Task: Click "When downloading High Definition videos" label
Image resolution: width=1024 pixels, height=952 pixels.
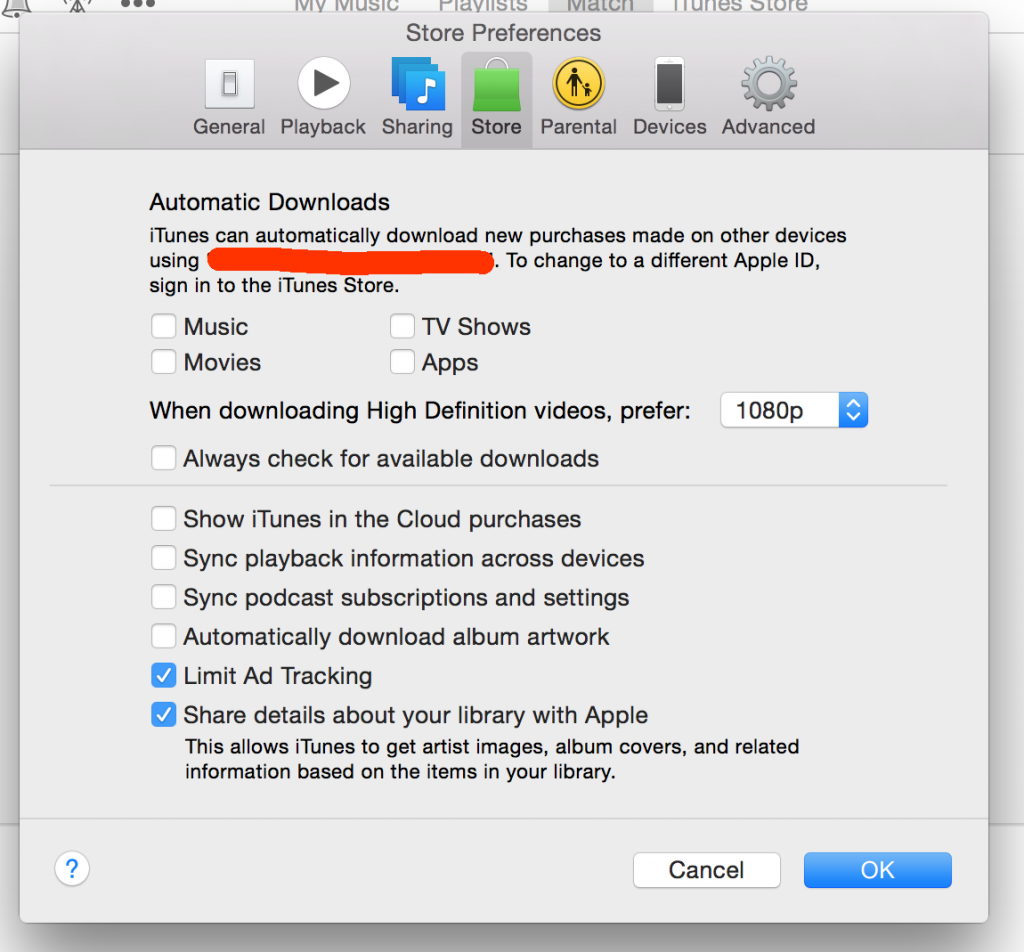Action: (420, 411)
